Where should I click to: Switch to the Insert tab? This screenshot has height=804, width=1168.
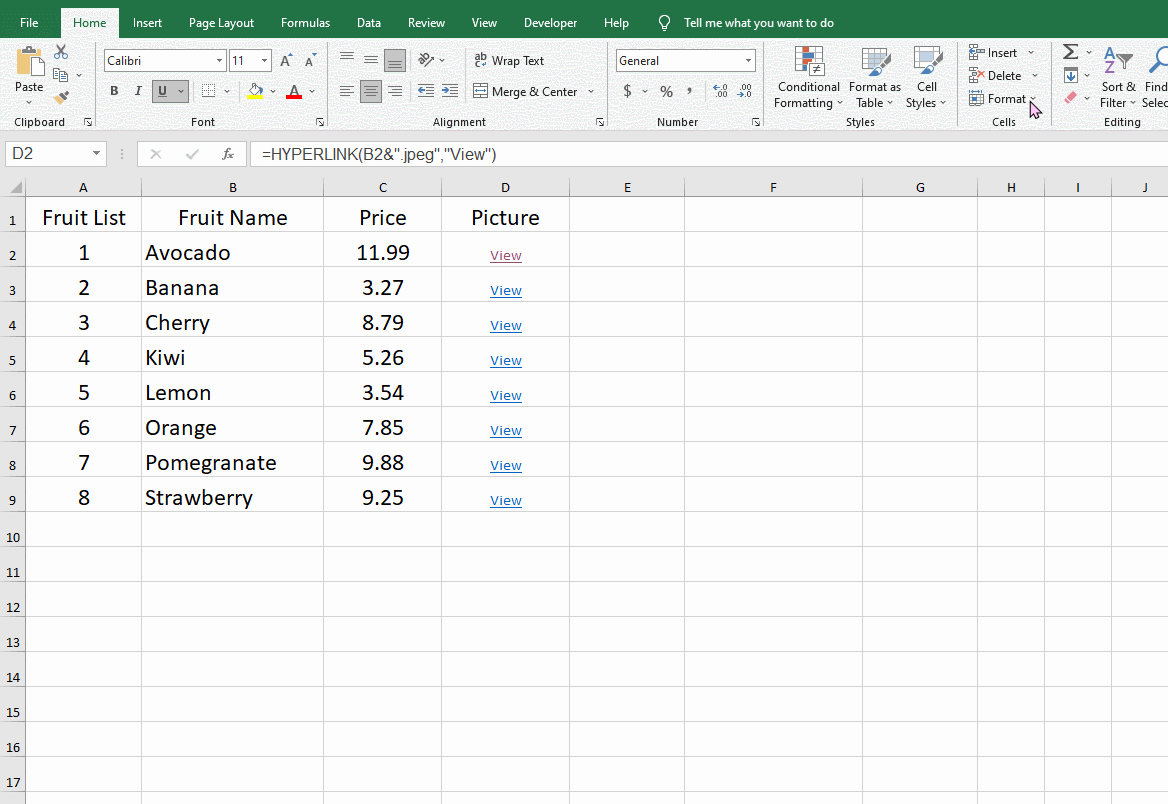147,22
